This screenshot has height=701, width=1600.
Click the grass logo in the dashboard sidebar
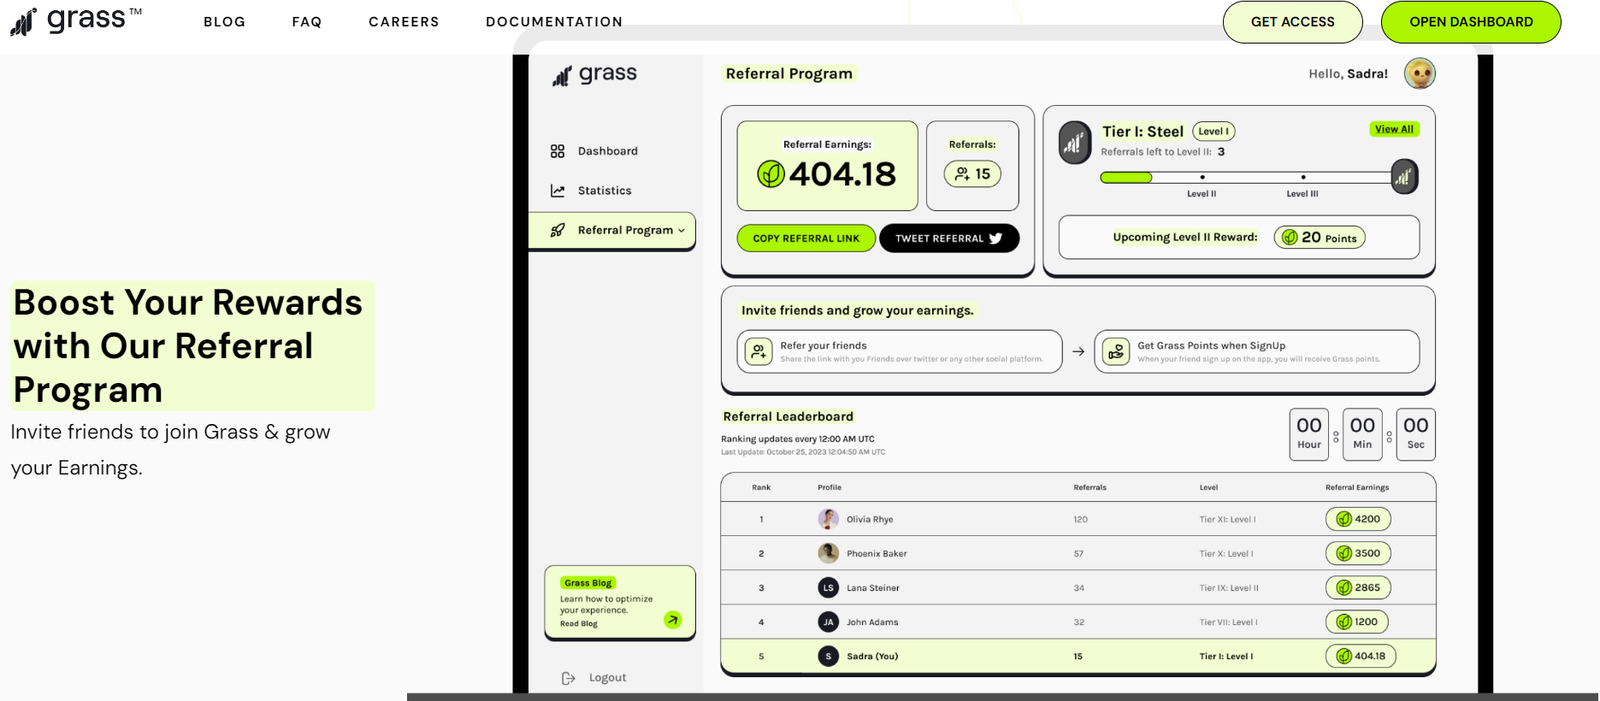pyautogui.click(x=594, y=74)
